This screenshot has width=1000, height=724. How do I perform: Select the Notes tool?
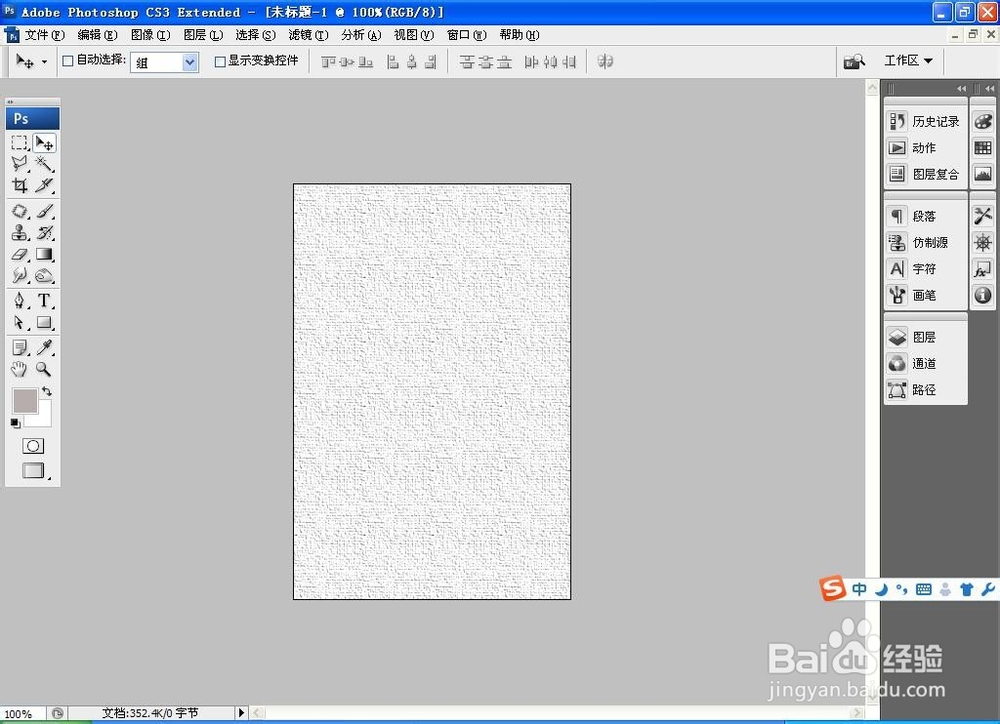pos(19,348)
